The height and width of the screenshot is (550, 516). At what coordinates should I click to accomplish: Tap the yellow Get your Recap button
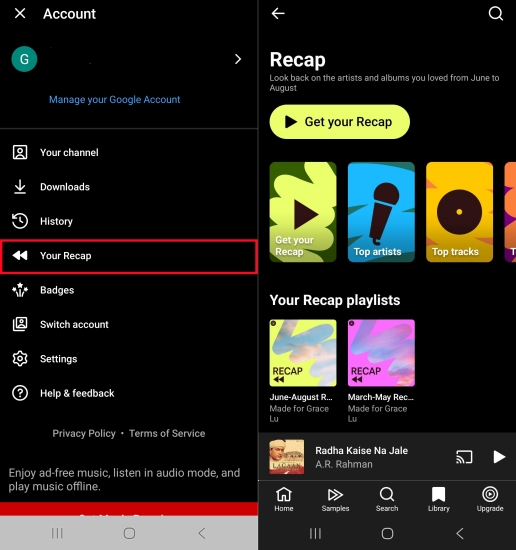click(x=340, y=122)
